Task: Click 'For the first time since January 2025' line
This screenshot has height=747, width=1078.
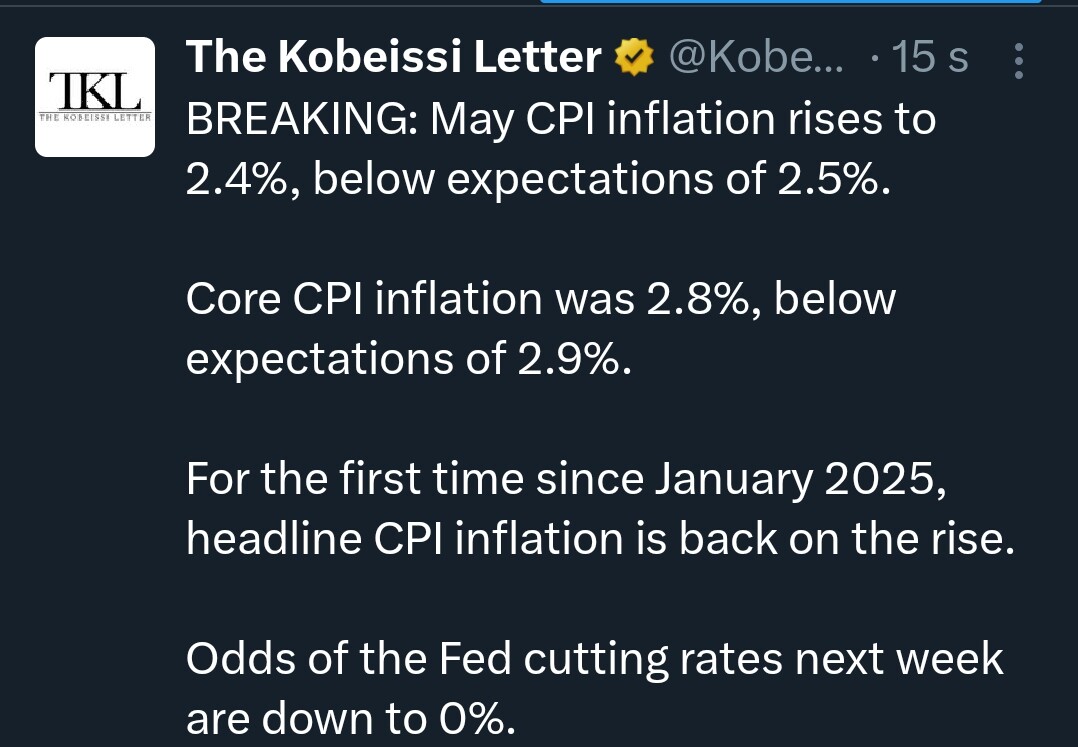Action: click(x=566, y=479)
